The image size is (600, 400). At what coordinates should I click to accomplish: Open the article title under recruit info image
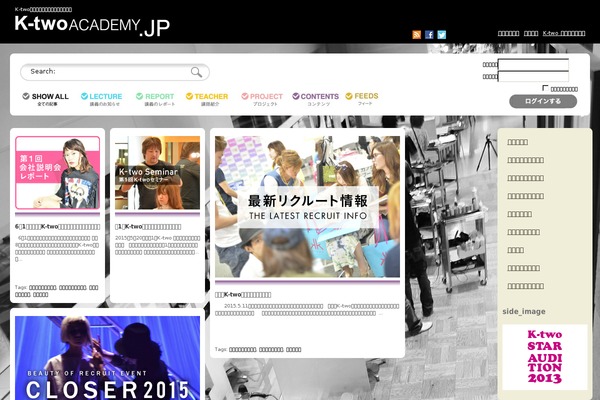click(x=243, y=295)
